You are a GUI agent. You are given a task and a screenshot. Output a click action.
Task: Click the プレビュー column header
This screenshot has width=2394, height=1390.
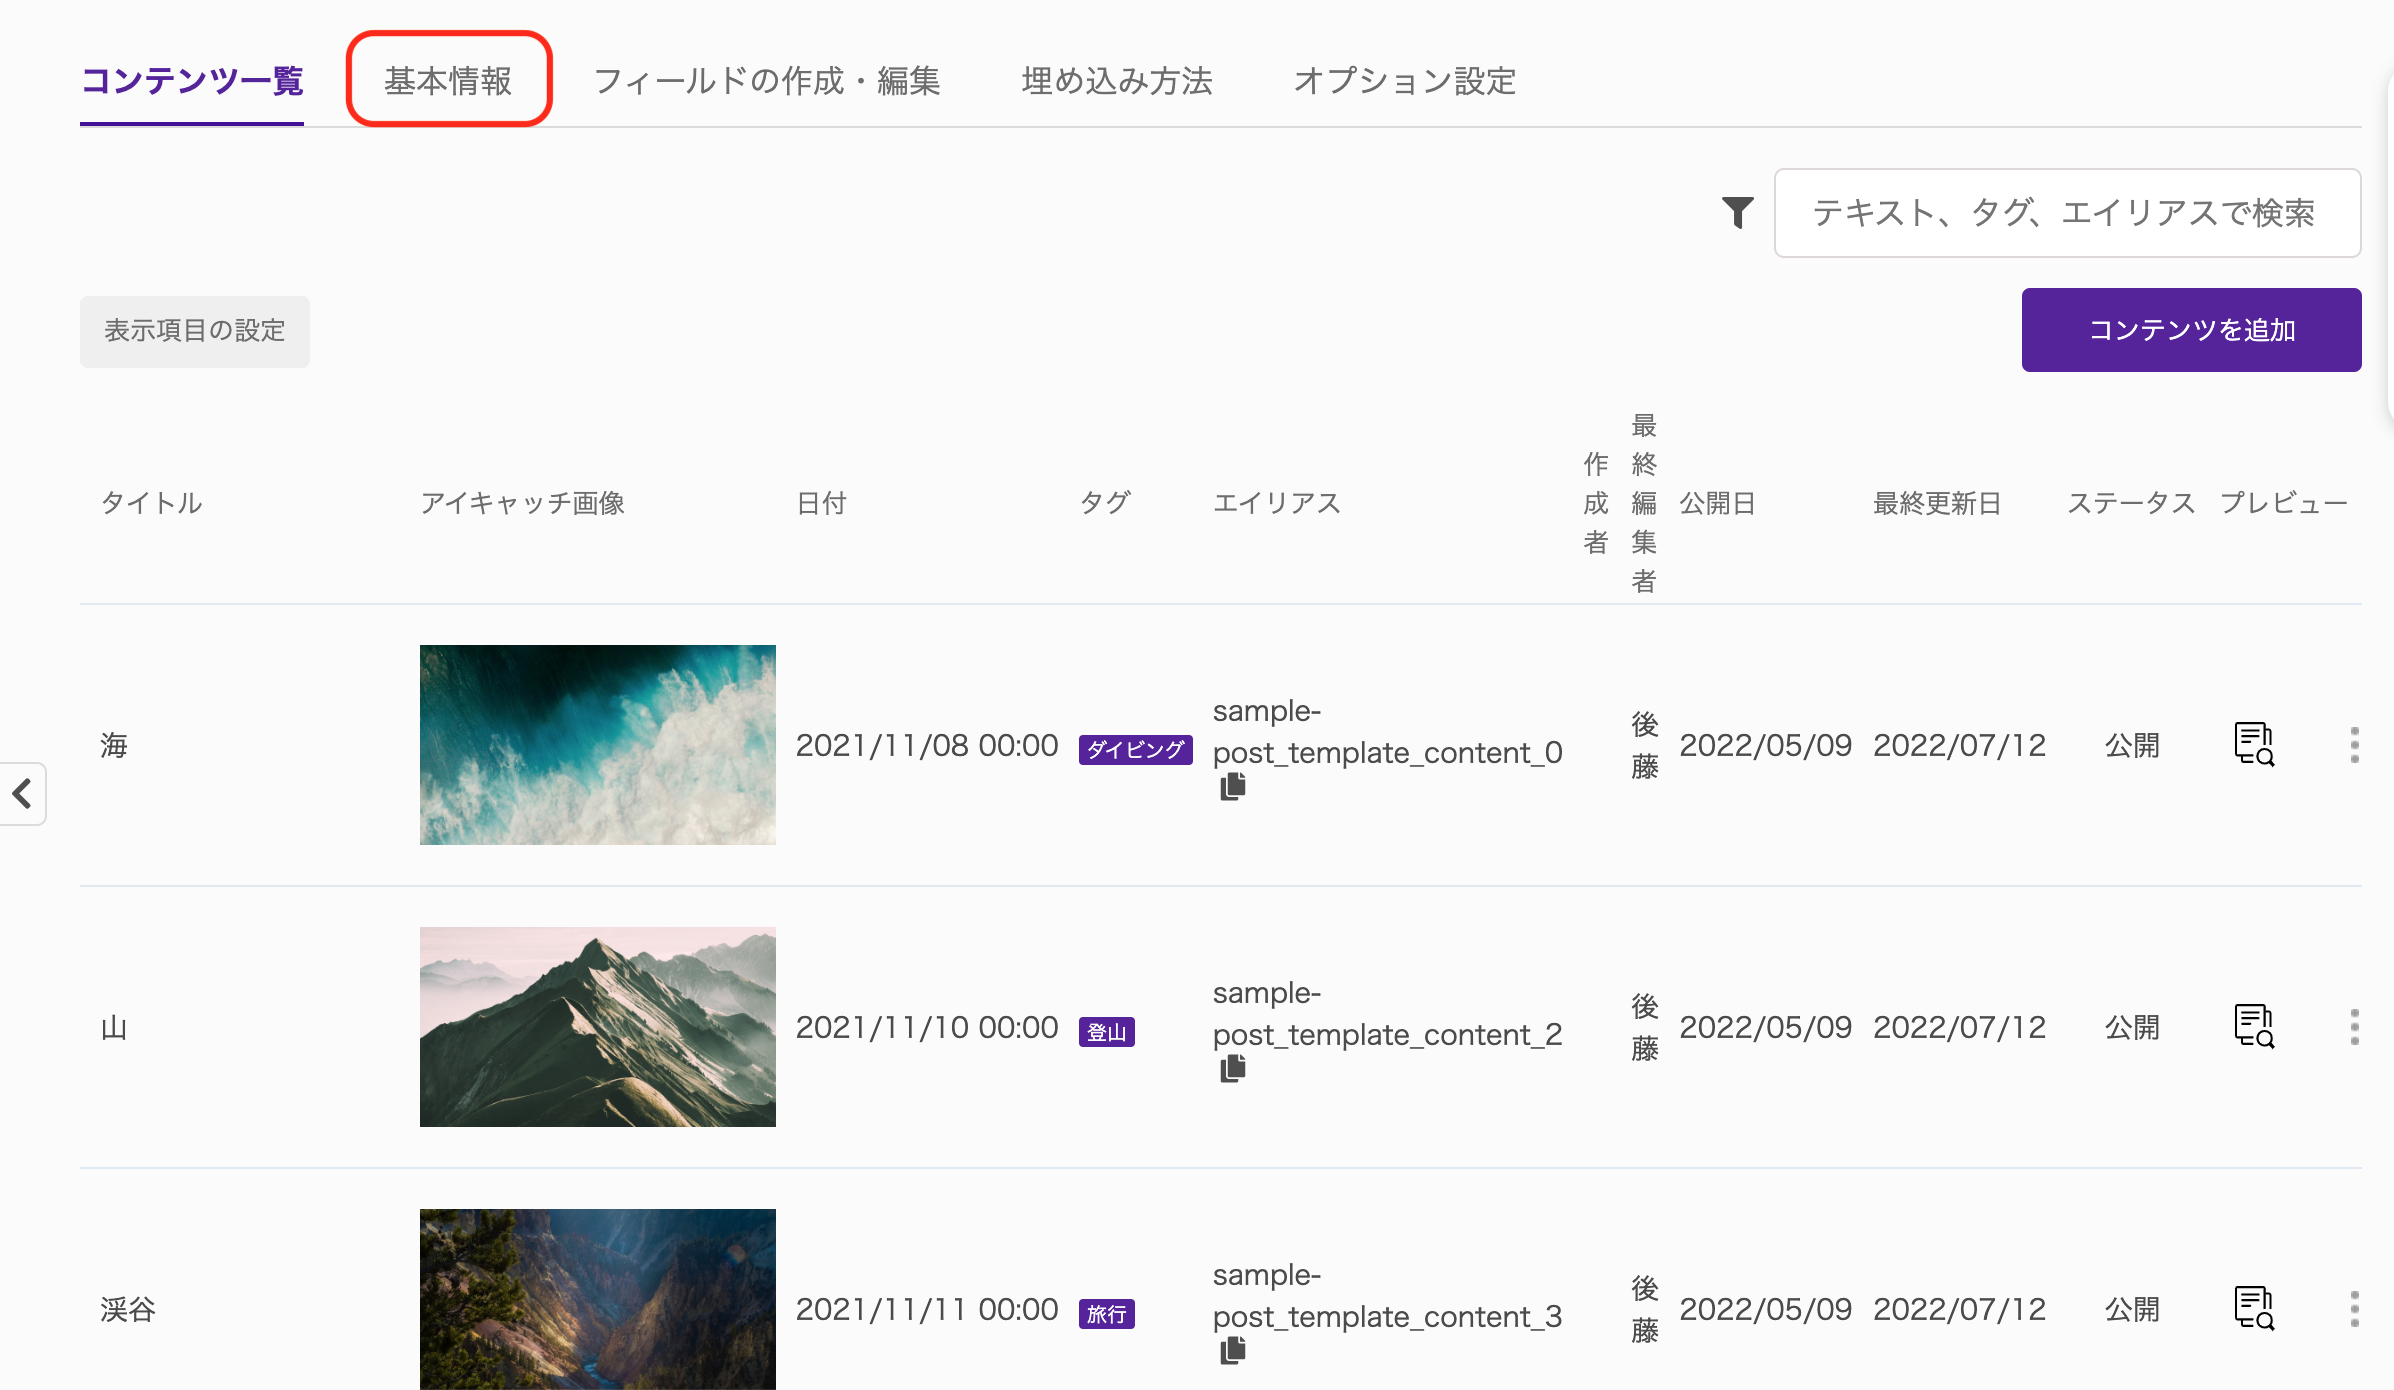pyautogui.click(x=2284, y=503)
